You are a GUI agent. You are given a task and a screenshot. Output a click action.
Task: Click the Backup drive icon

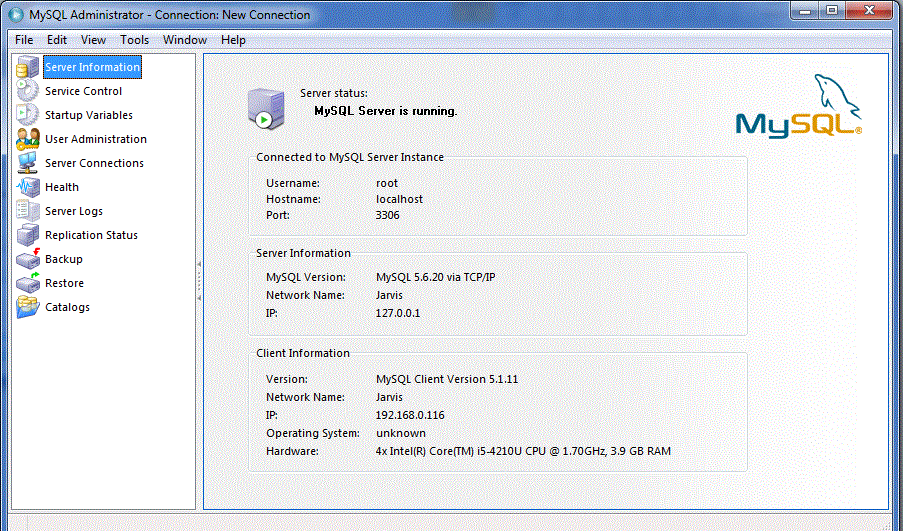click(27, 259)
